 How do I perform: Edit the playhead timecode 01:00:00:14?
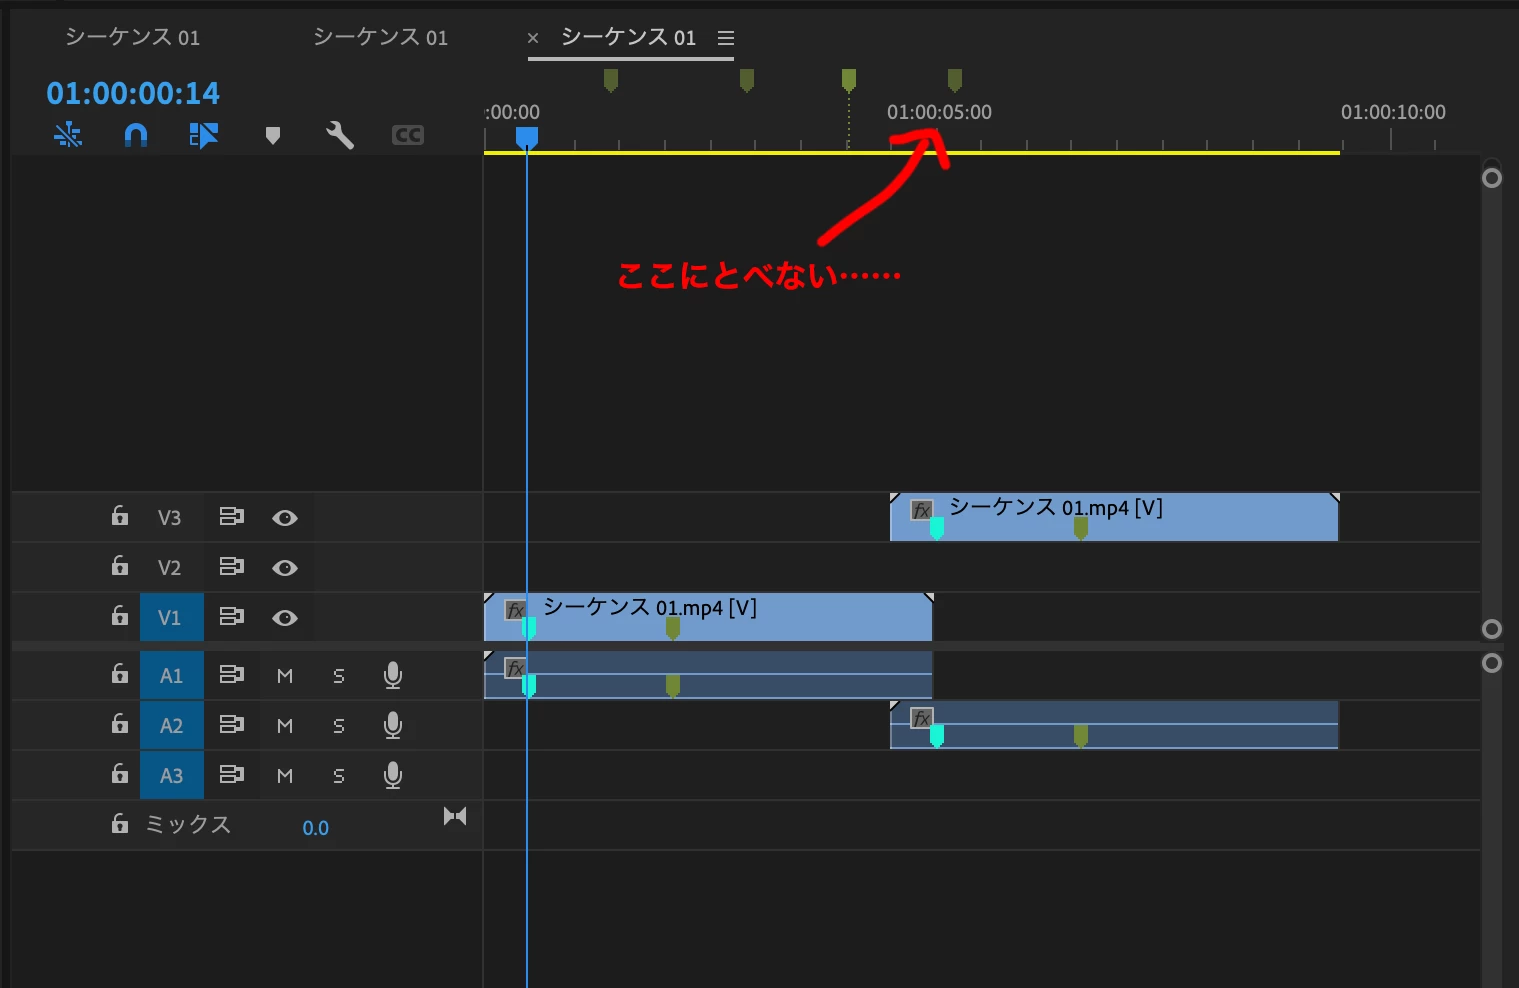[133, 93]
